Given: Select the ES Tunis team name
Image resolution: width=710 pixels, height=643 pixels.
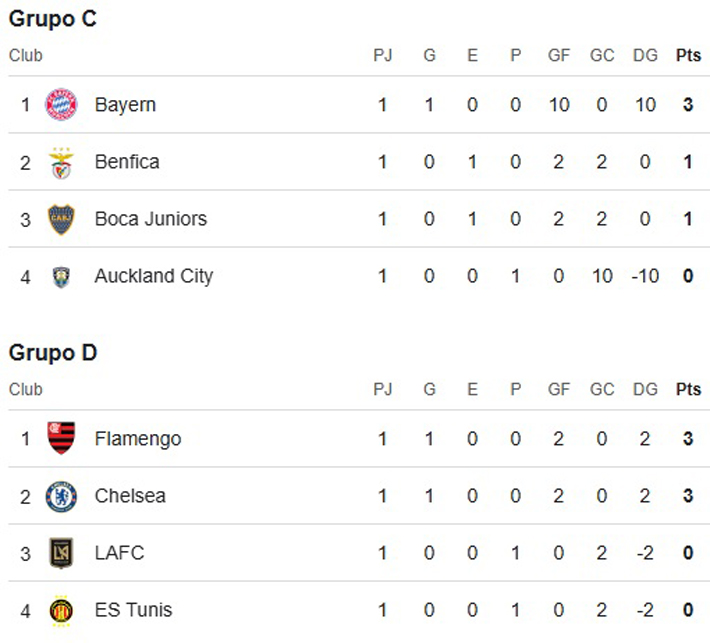Looking at the screenshot, I should pyautogui.click(x=134, y=610).
